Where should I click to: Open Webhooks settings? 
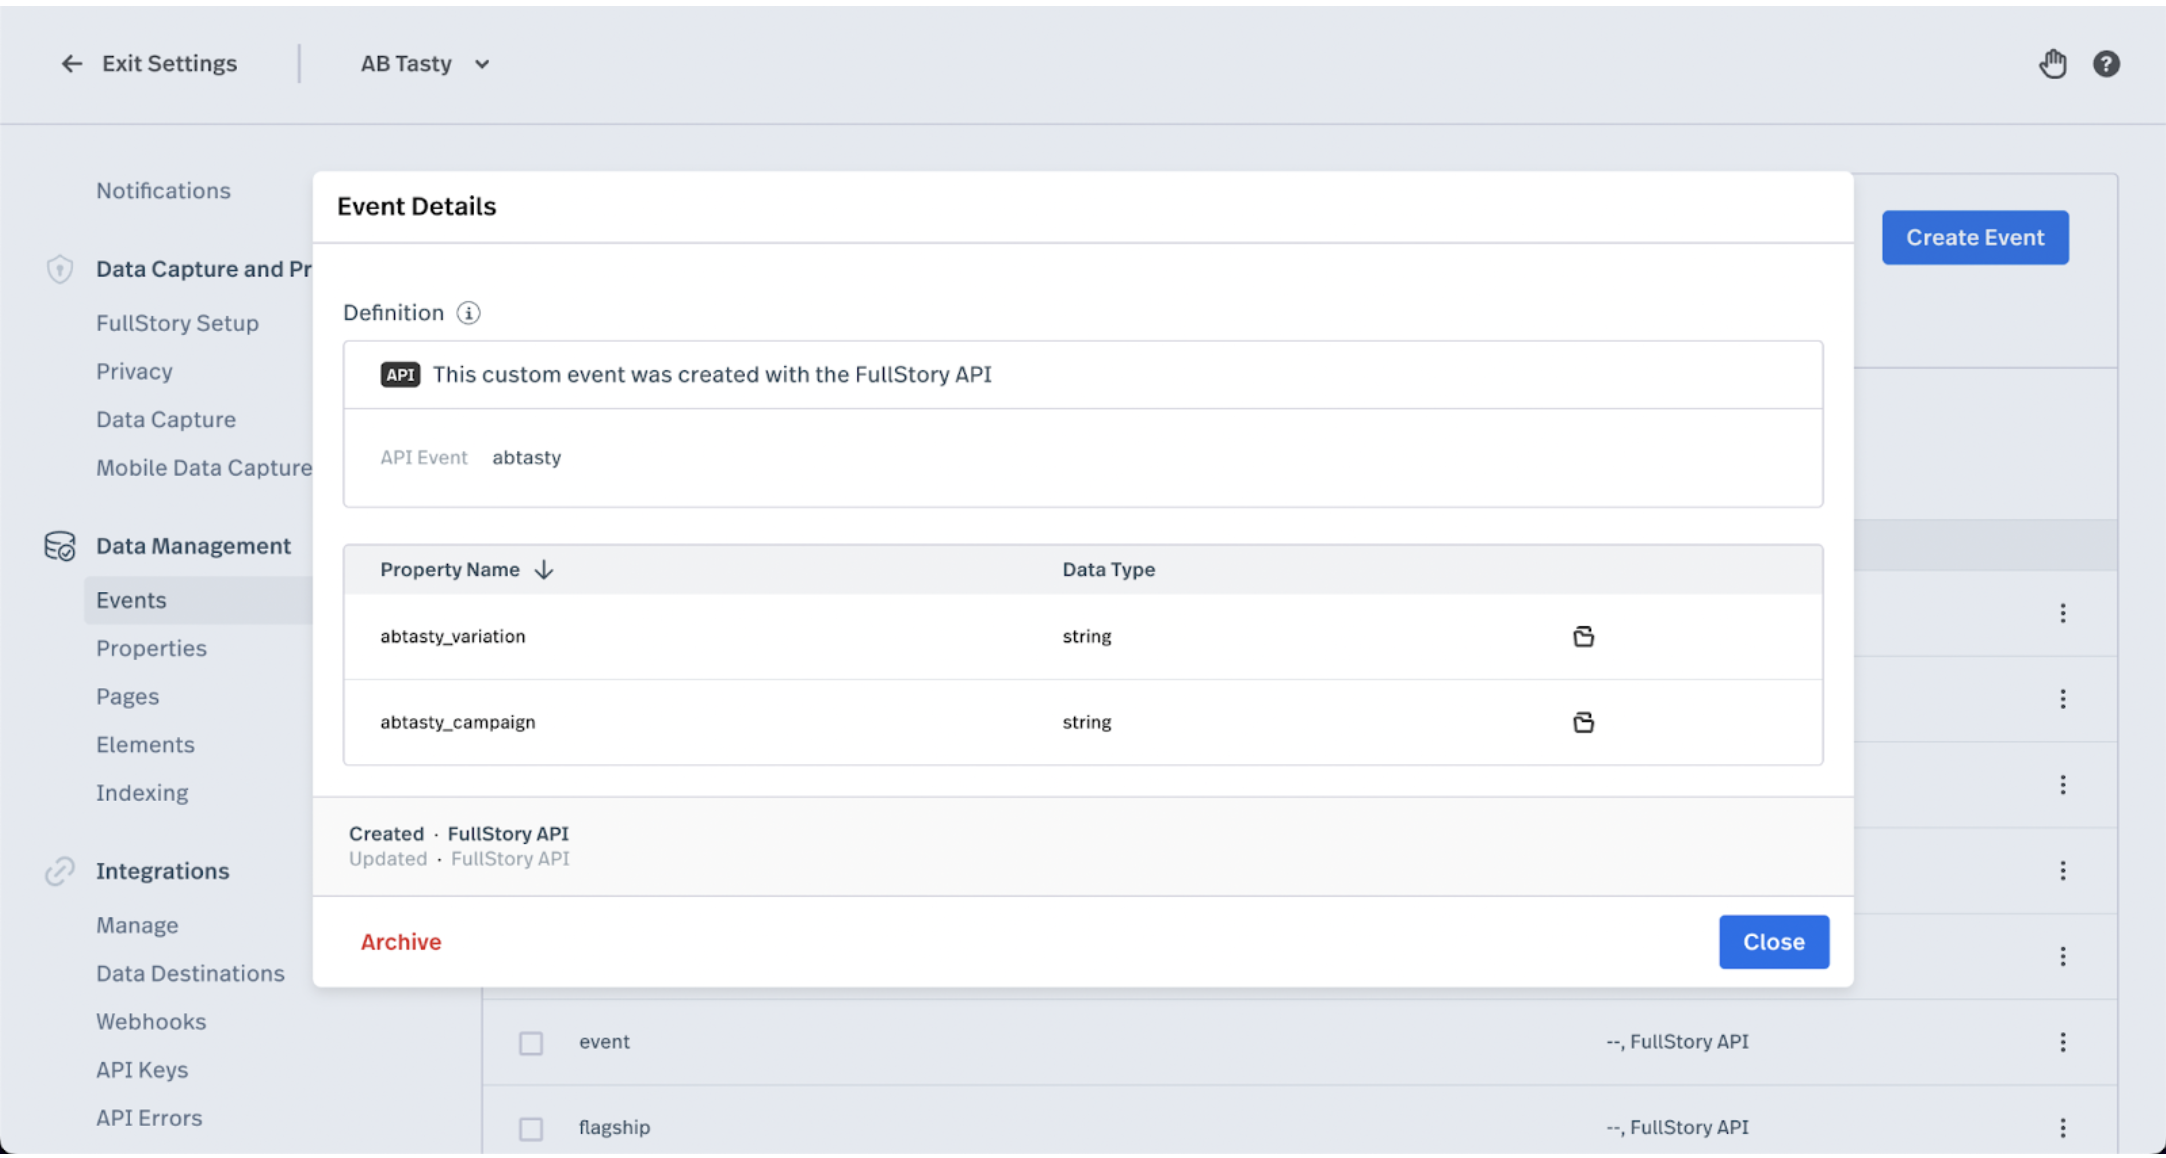click(x=151, y=1022)
